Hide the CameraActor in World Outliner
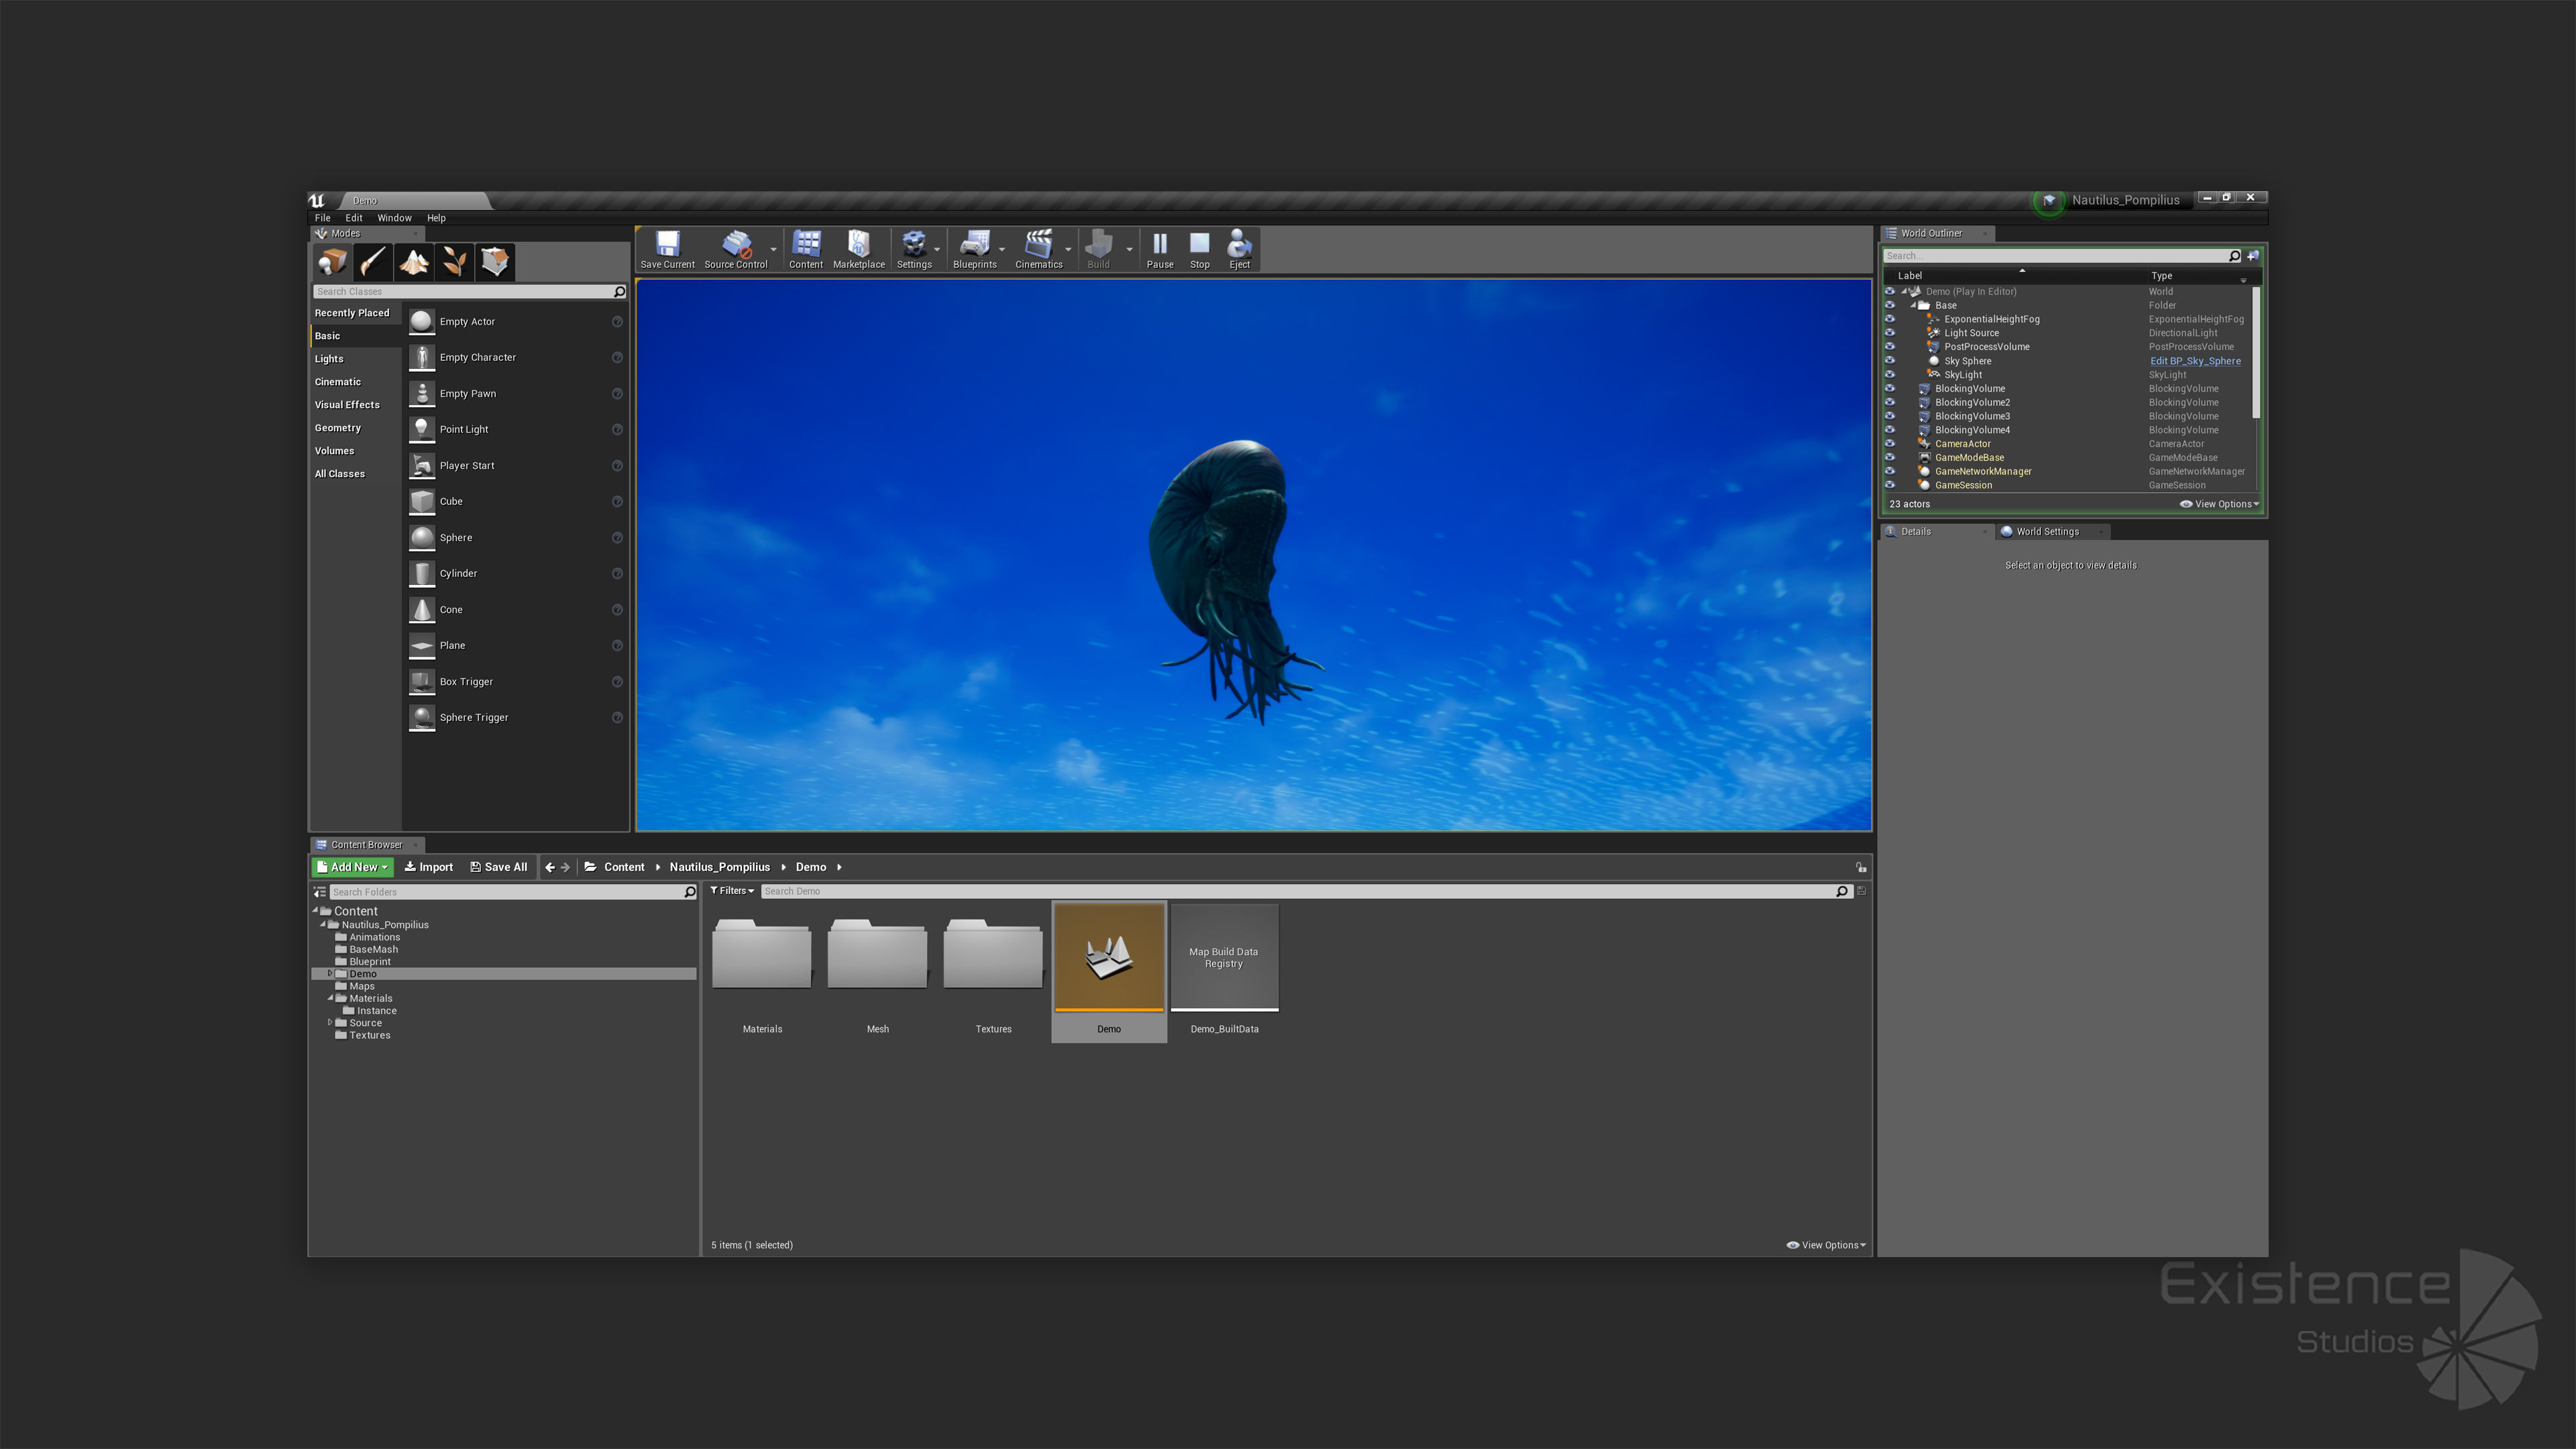 [1889, 443]
